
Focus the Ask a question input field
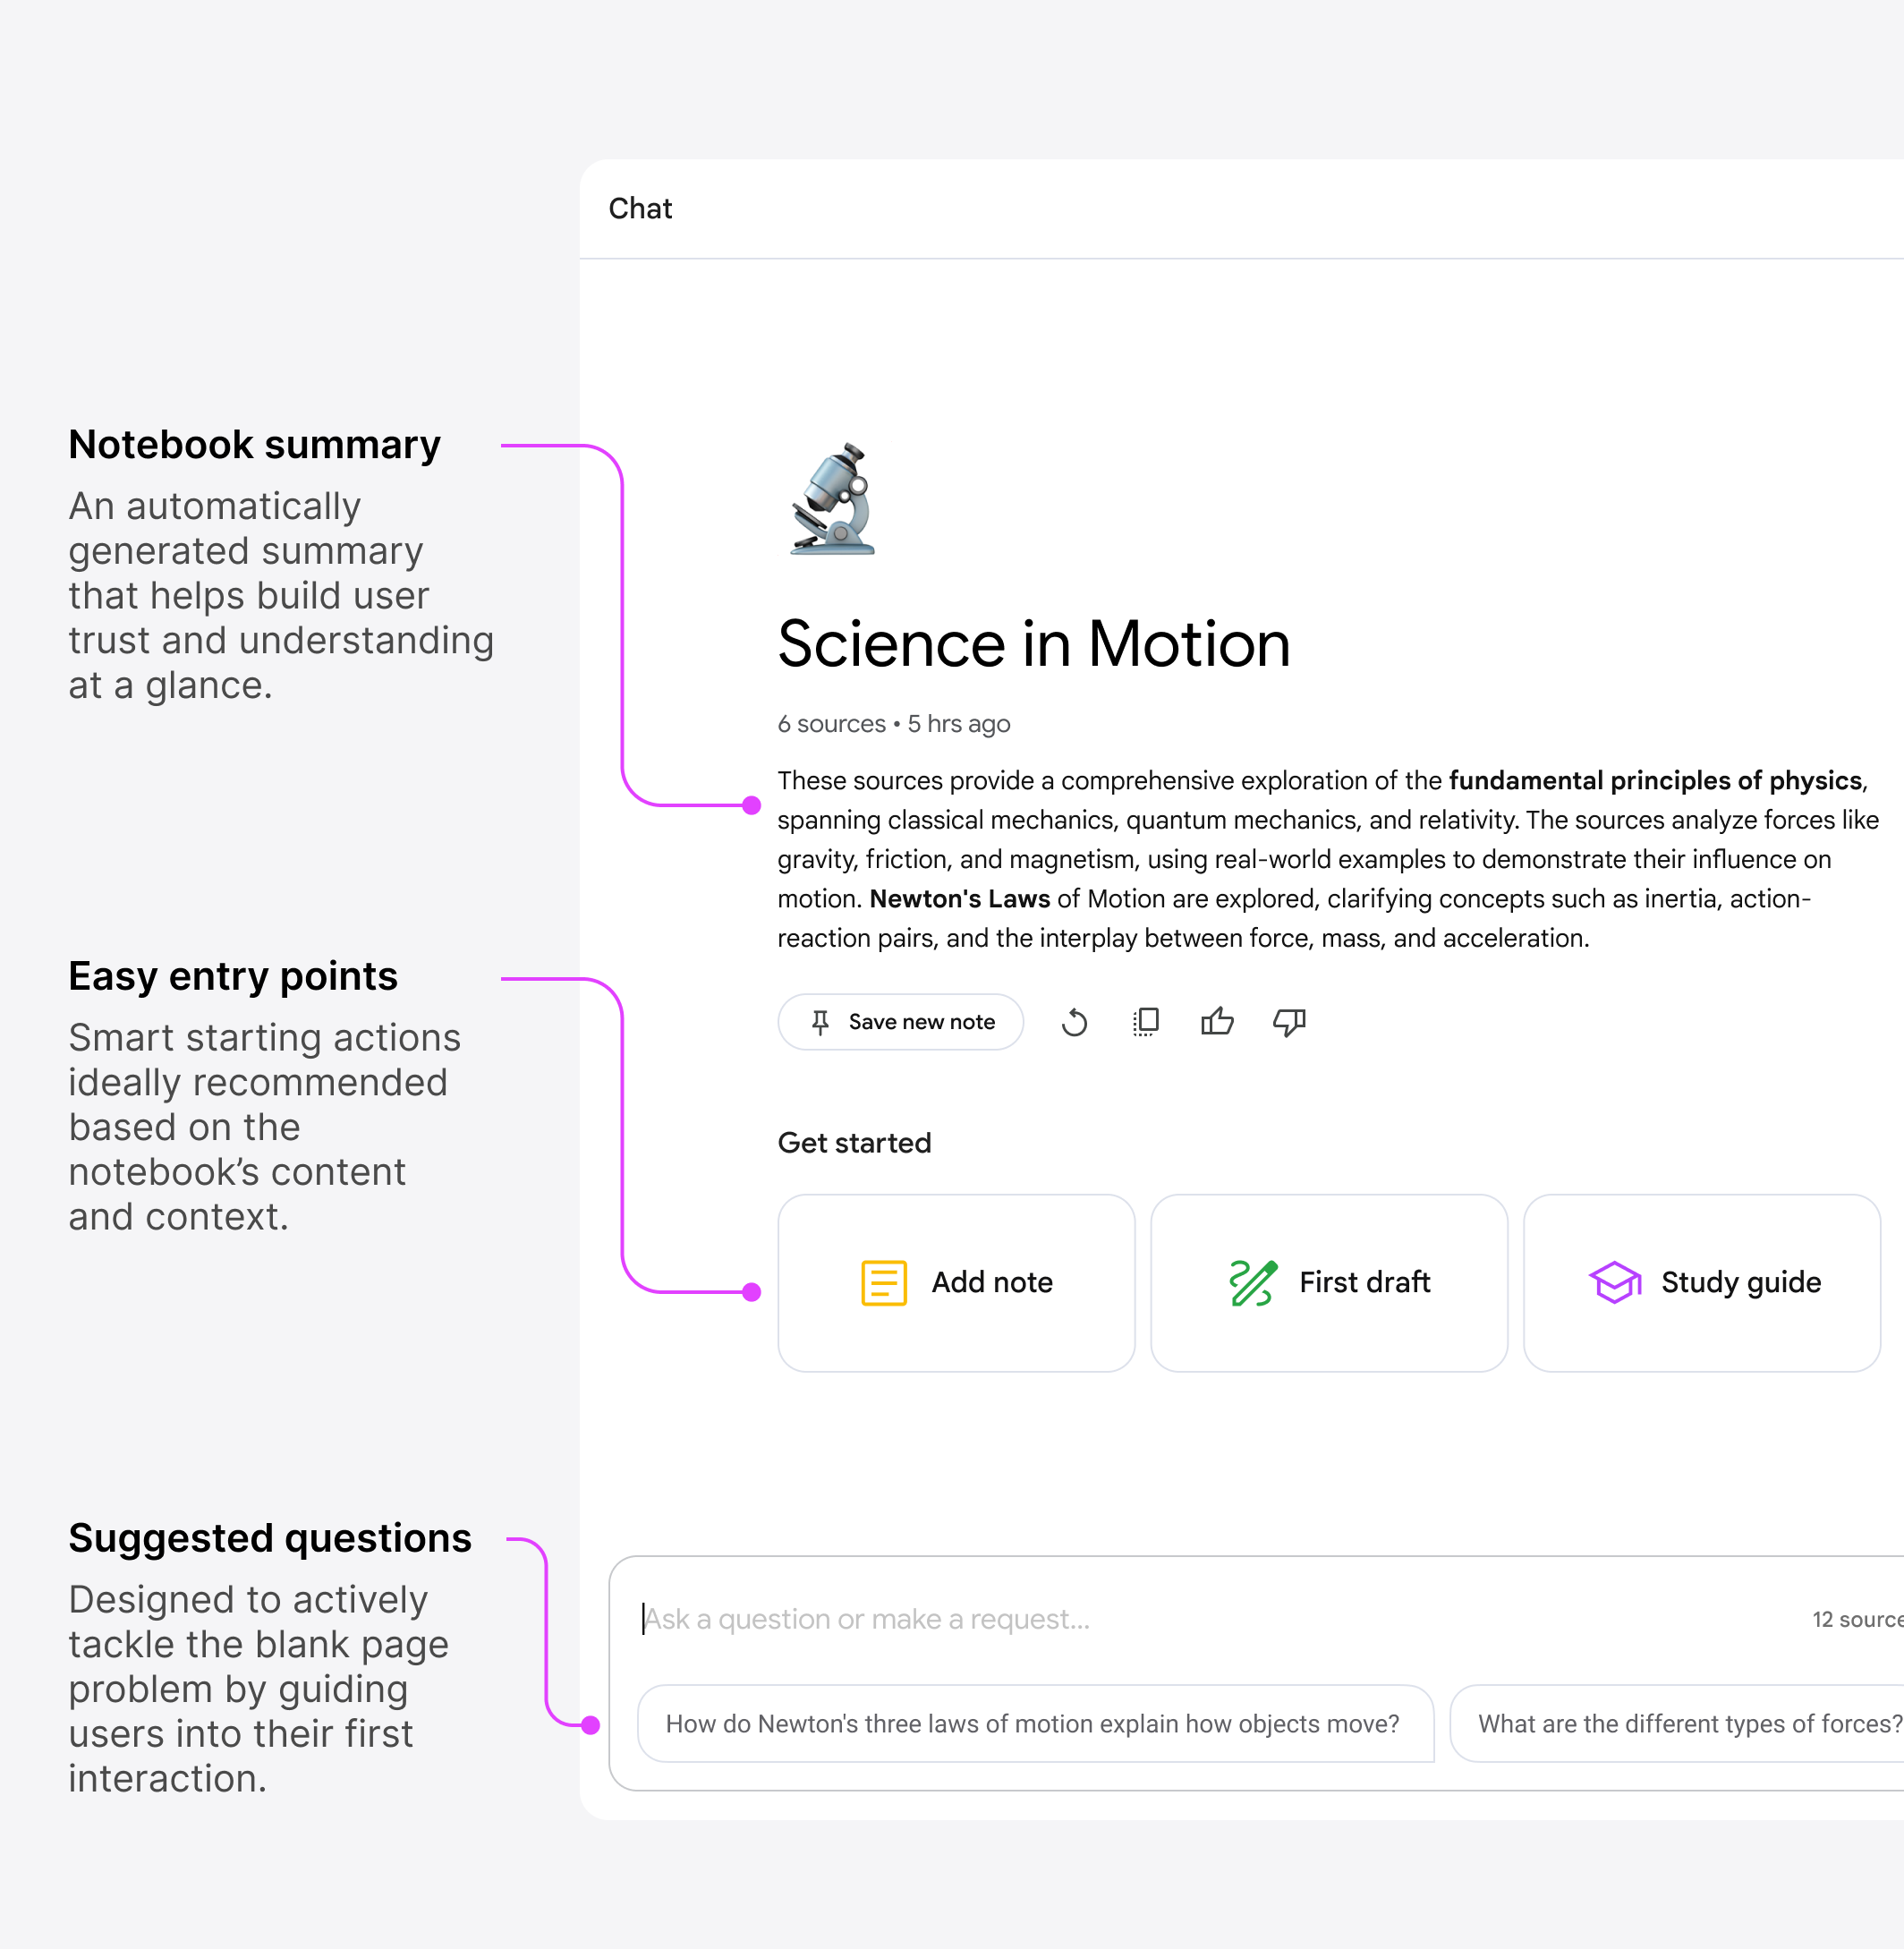1100,1619
